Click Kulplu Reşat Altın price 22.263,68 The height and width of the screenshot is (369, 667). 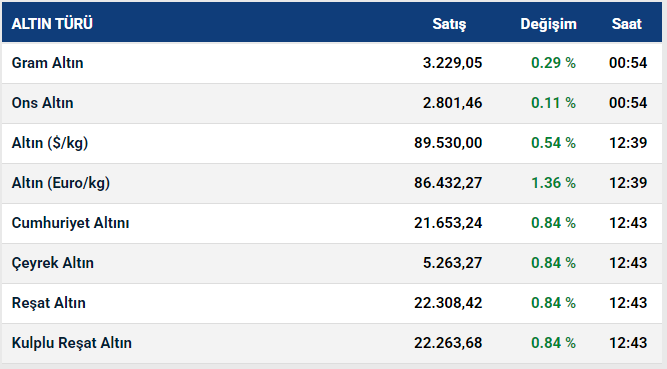pos(448,343)
